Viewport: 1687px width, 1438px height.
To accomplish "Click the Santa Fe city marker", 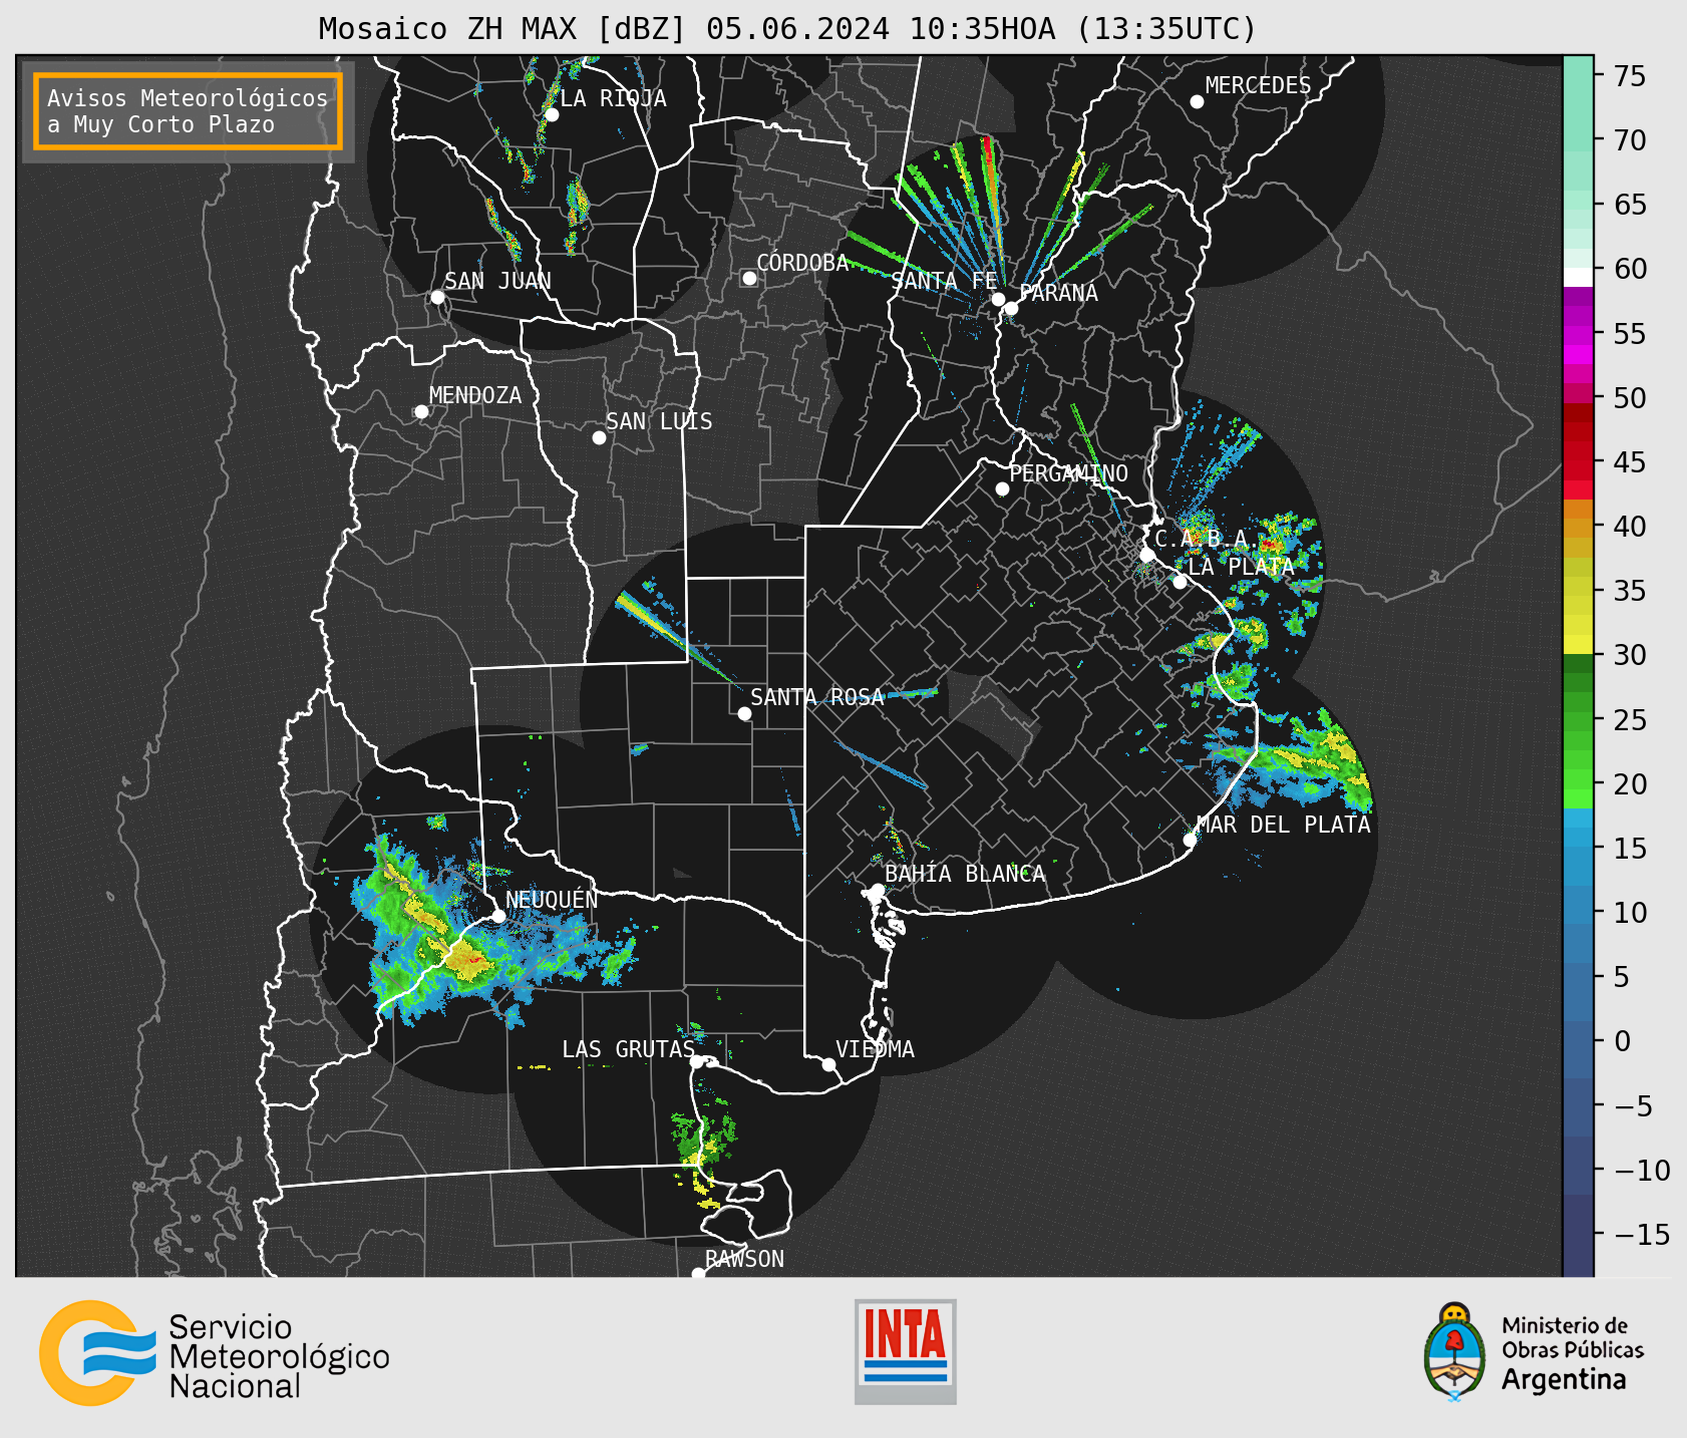I will tap(998, 299).
